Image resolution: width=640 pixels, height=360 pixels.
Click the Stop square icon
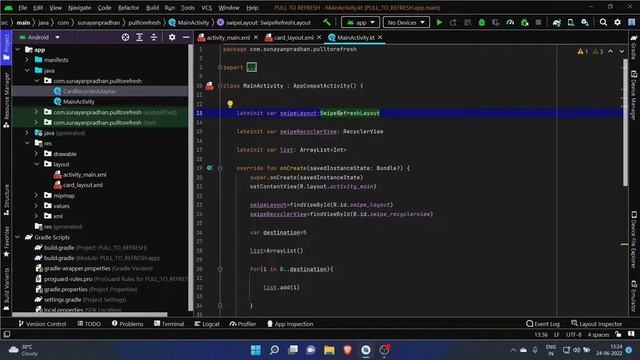coord(538,22)
